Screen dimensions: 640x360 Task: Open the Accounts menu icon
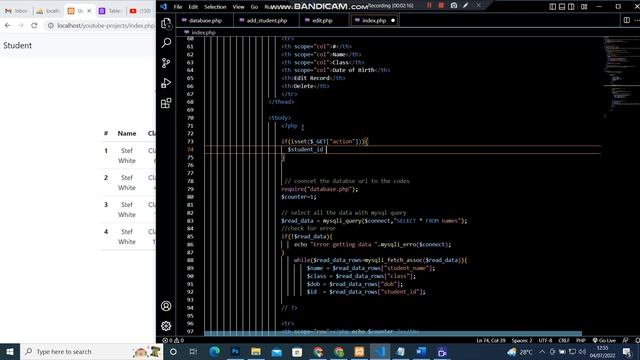pos(166,306)
